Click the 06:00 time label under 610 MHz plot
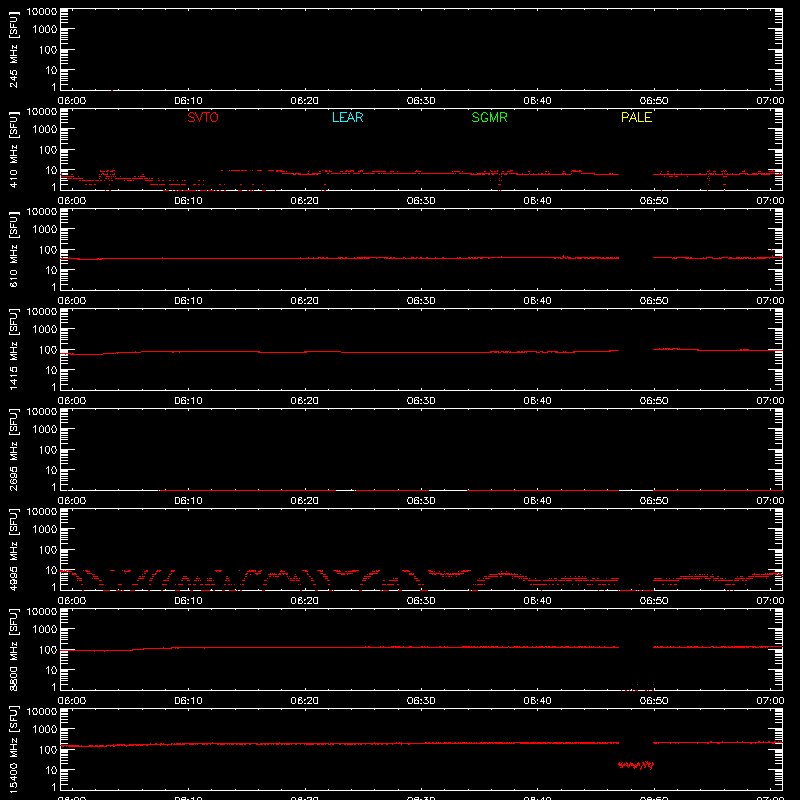This screenshot has width=800, height=800. click(x=72, y=301)
